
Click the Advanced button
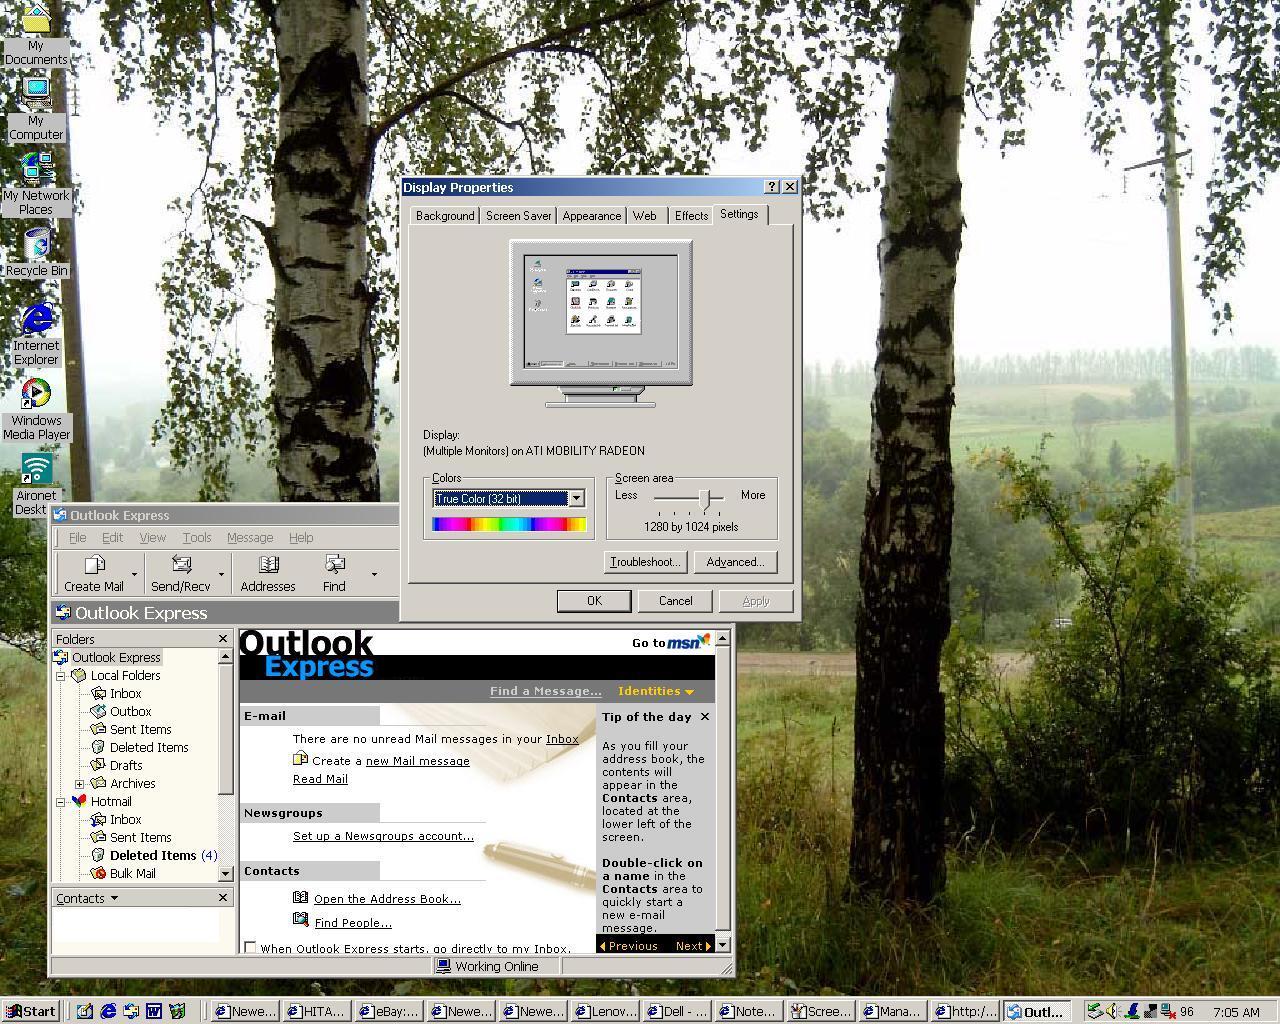(735, 562)
